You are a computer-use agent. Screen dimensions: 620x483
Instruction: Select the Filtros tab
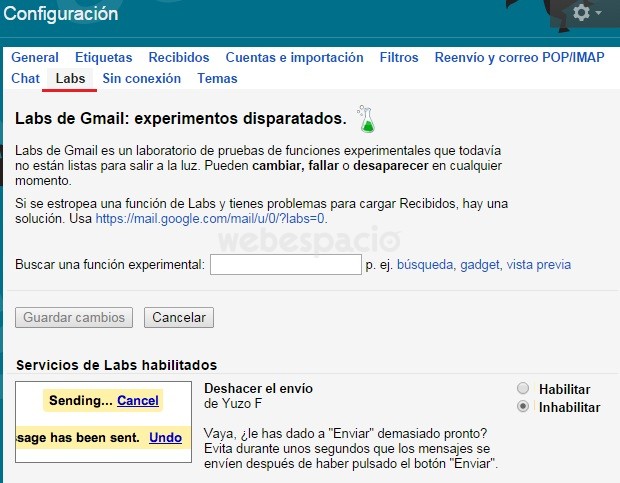399,57
